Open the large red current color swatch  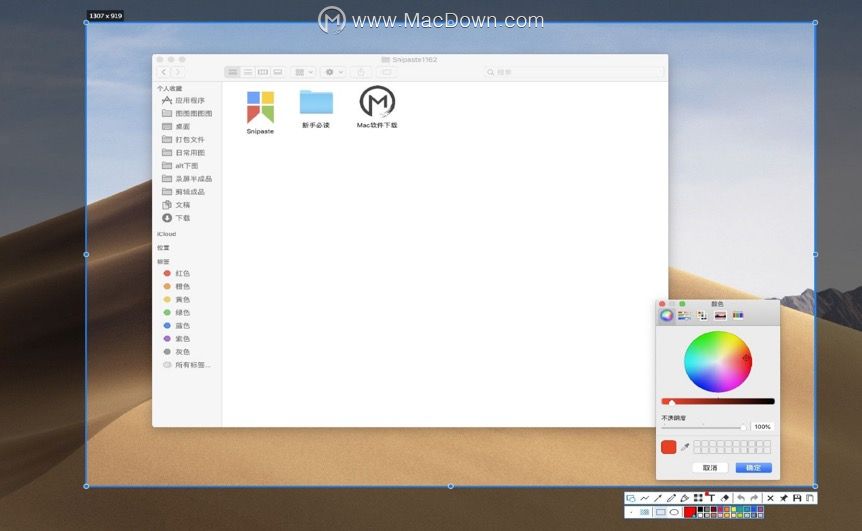[690, 512]
